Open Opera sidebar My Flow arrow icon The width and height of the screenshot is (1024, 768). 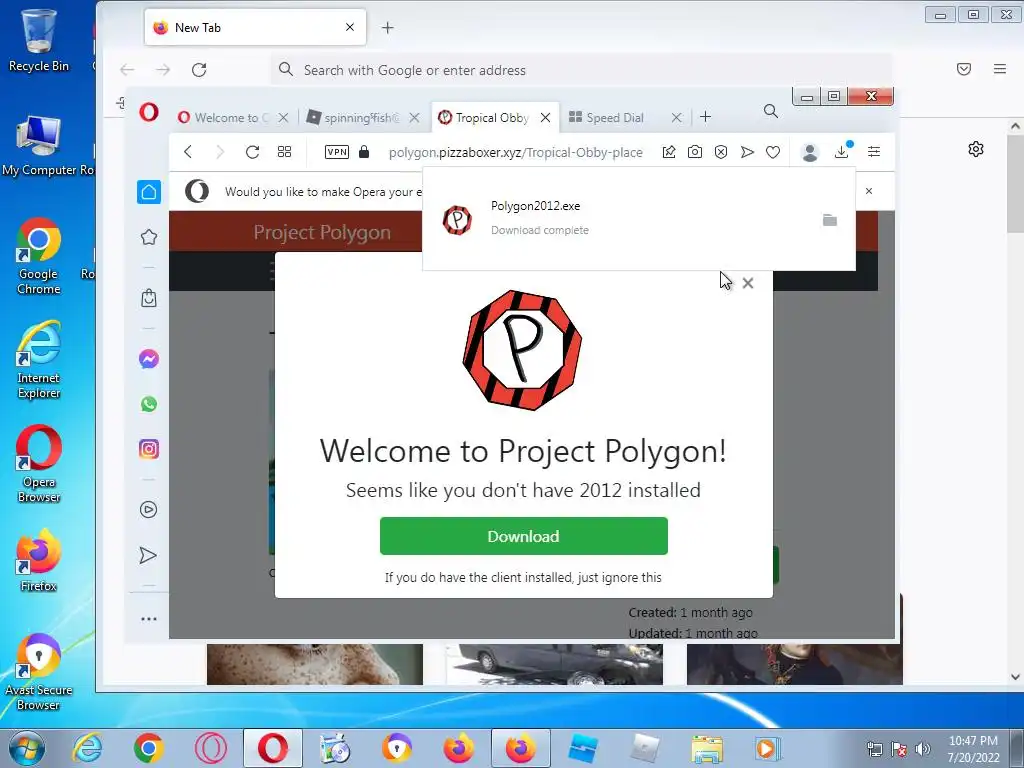pyautogui.click(x=148, y=555)
